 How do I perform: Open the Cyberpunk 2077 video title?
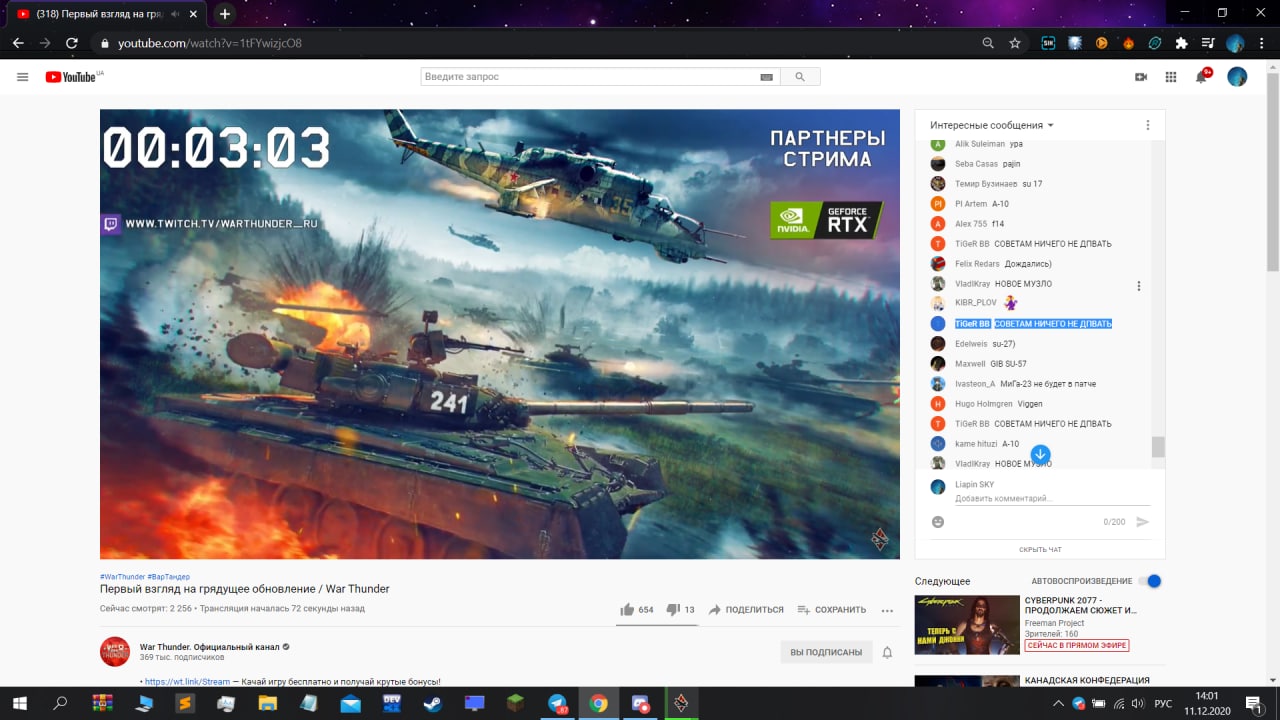click(x=1081, y=604)
